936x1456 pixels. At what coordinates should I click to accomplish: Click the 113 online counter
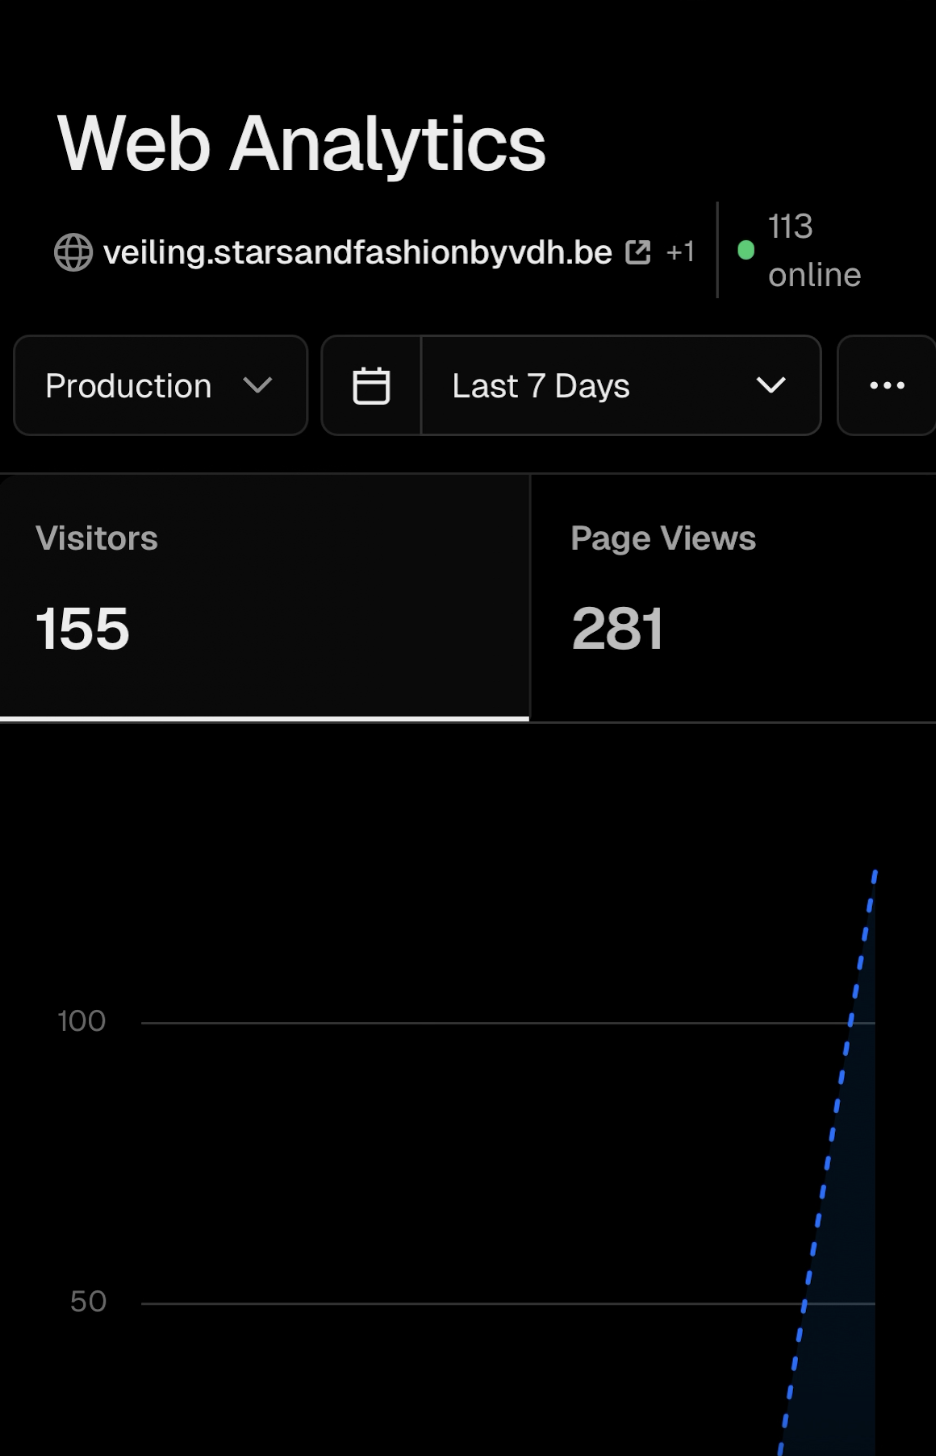pos(814,250)
